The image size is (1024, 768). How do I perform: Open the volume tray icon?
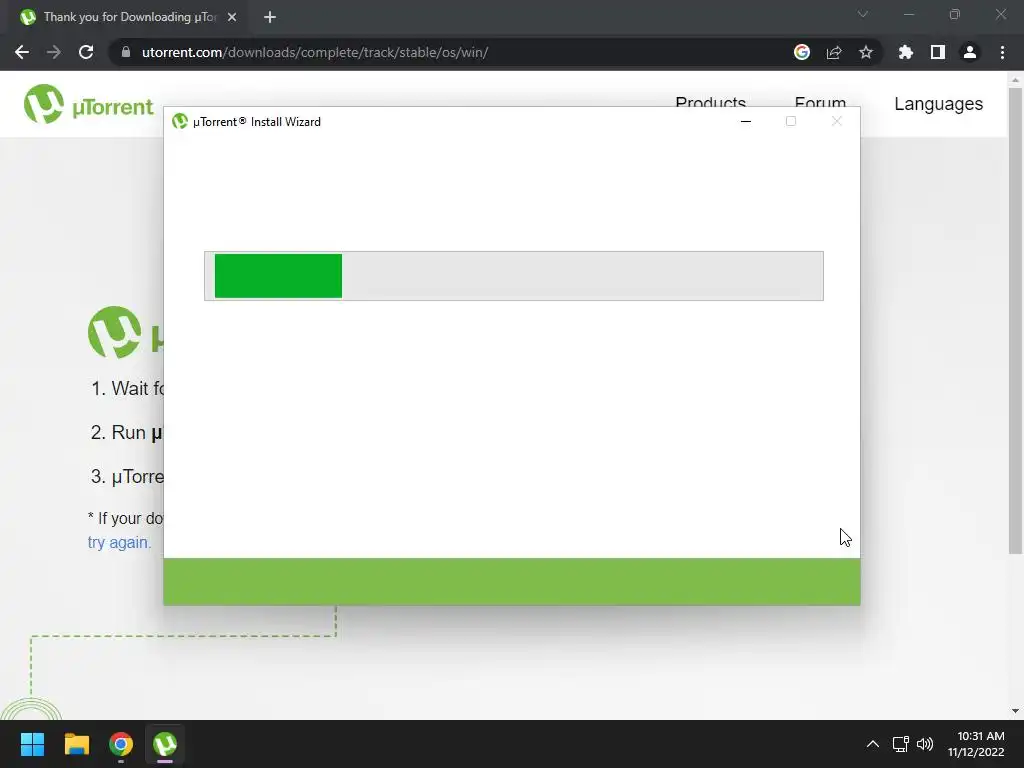(x=925, y=744)
